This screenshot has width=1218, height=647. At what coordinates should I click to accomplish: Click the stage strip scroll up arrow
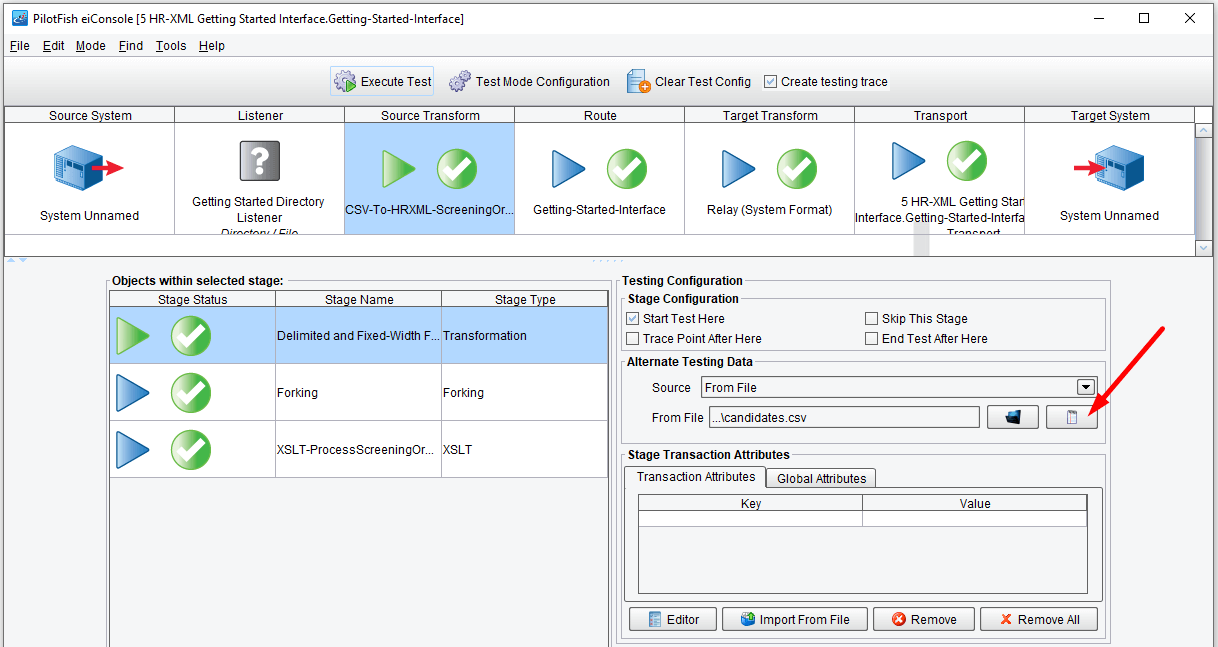[1204, 131]
